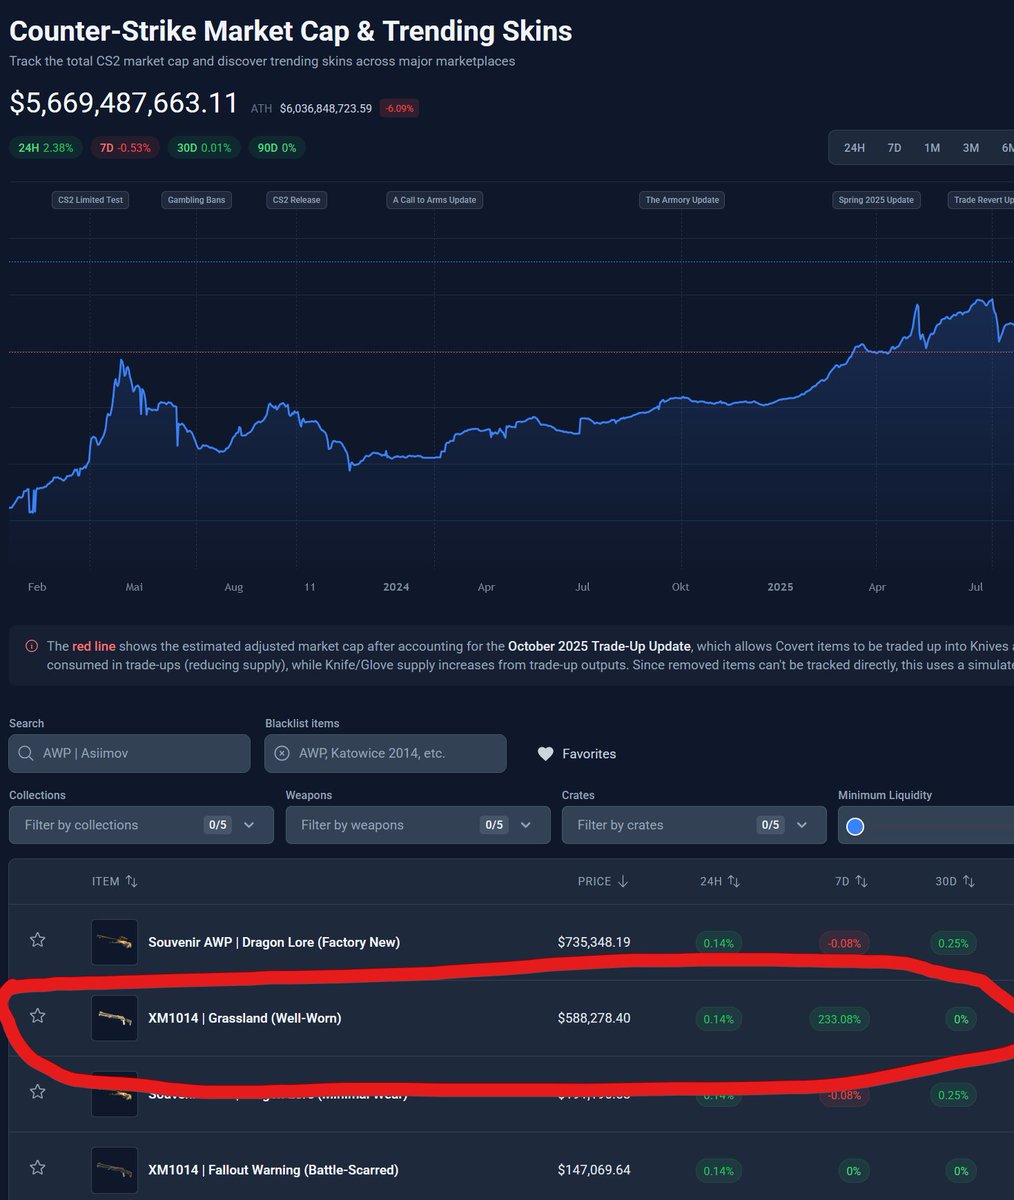Image resolution: width=1014 pixels, height=1200 pixels.
Task: Click the 7D -0.53% change badge
Action: (125, 148)
